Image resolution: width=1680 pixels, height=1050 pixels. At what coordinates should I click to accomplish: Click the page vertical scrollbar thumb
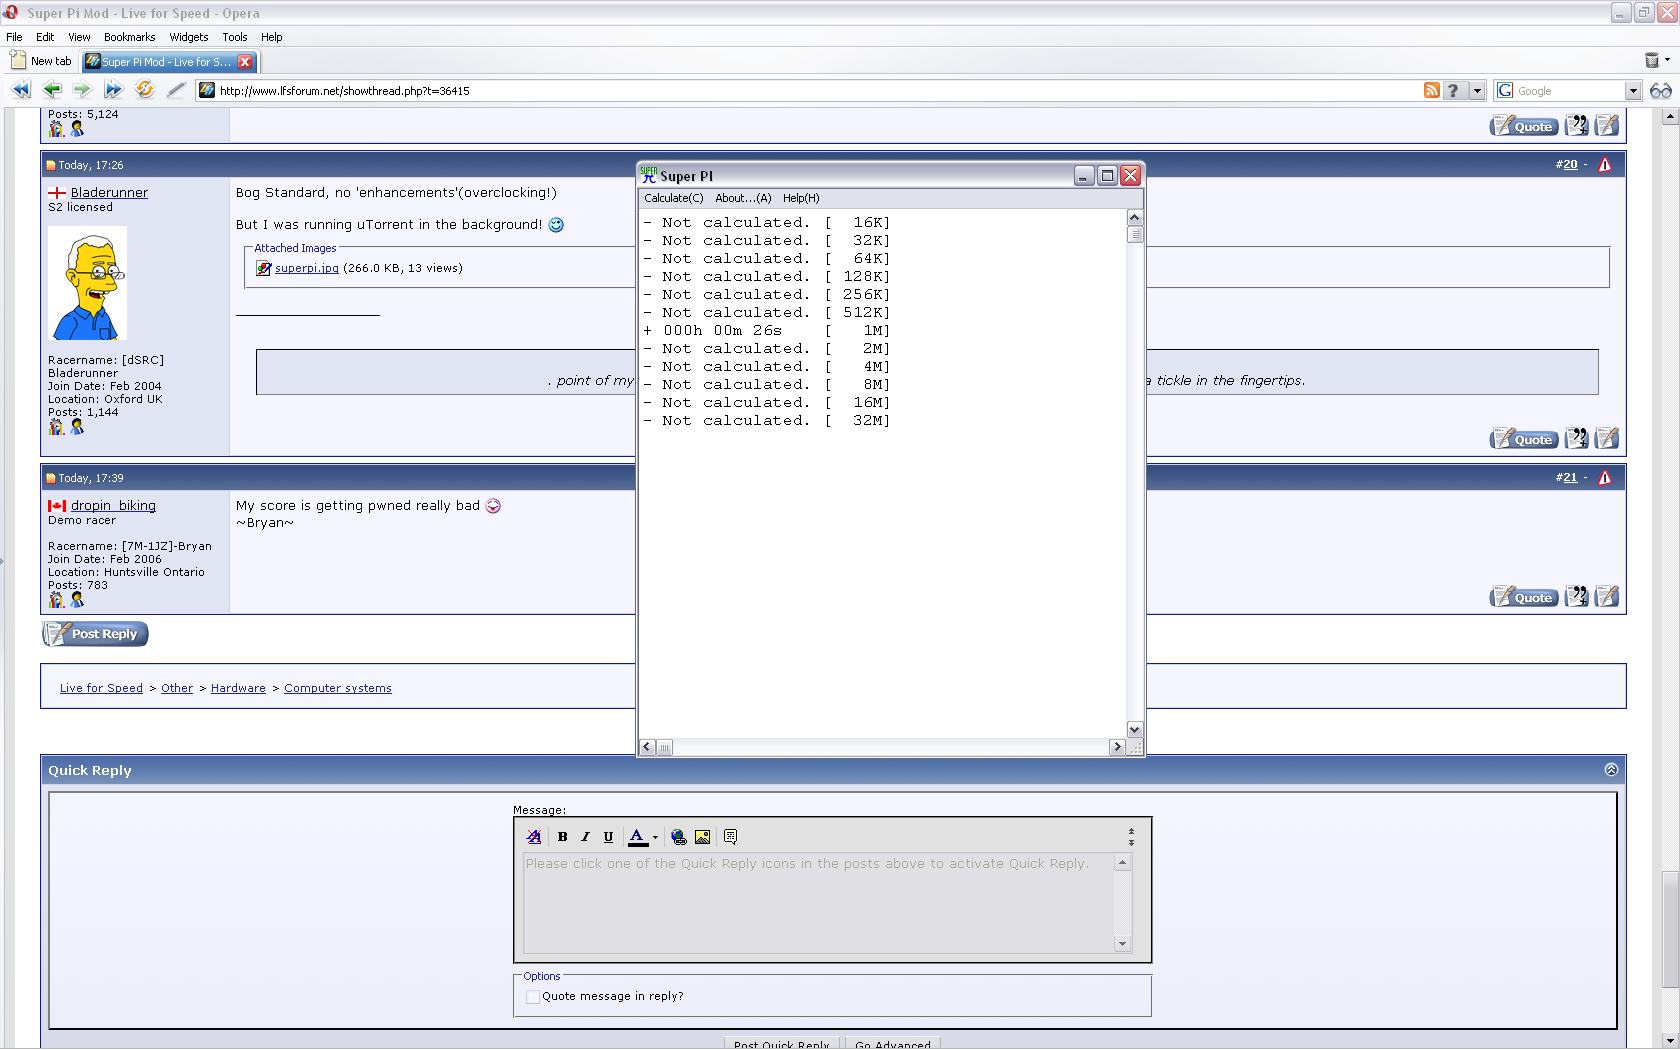(x=1670, y=930)
